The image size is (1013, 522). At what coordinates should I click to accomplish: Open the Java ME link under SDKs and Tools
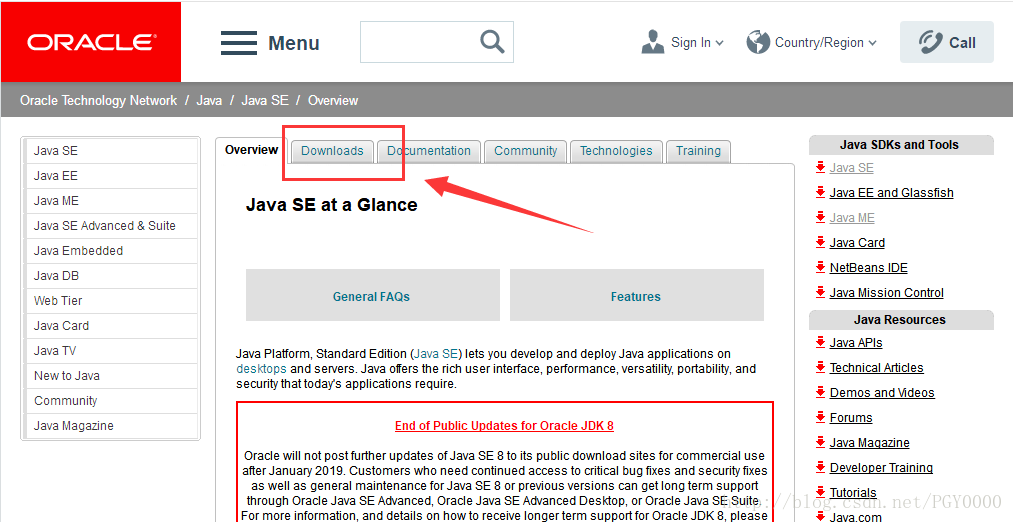click(851, 218)
